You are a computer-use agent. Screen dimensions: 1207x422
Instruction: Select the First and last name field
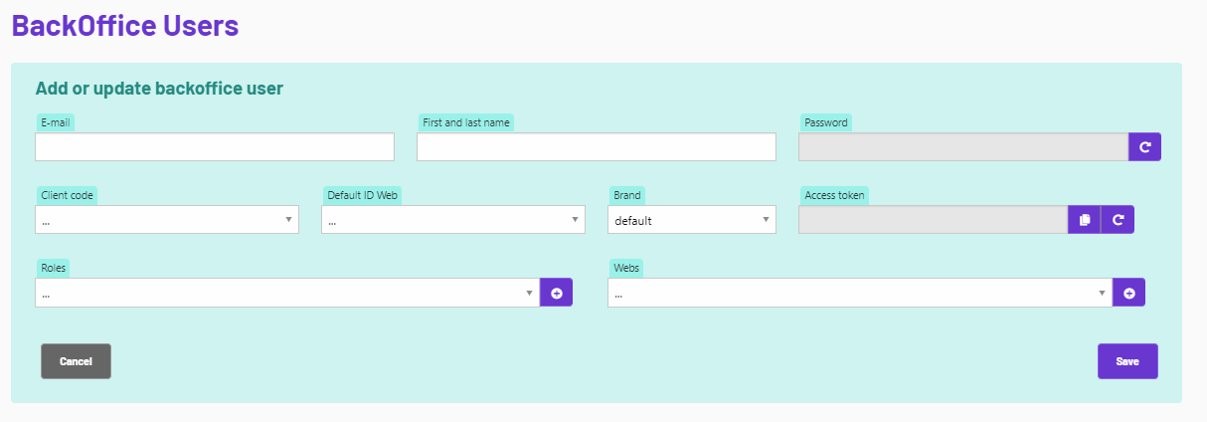click(596, 147)
